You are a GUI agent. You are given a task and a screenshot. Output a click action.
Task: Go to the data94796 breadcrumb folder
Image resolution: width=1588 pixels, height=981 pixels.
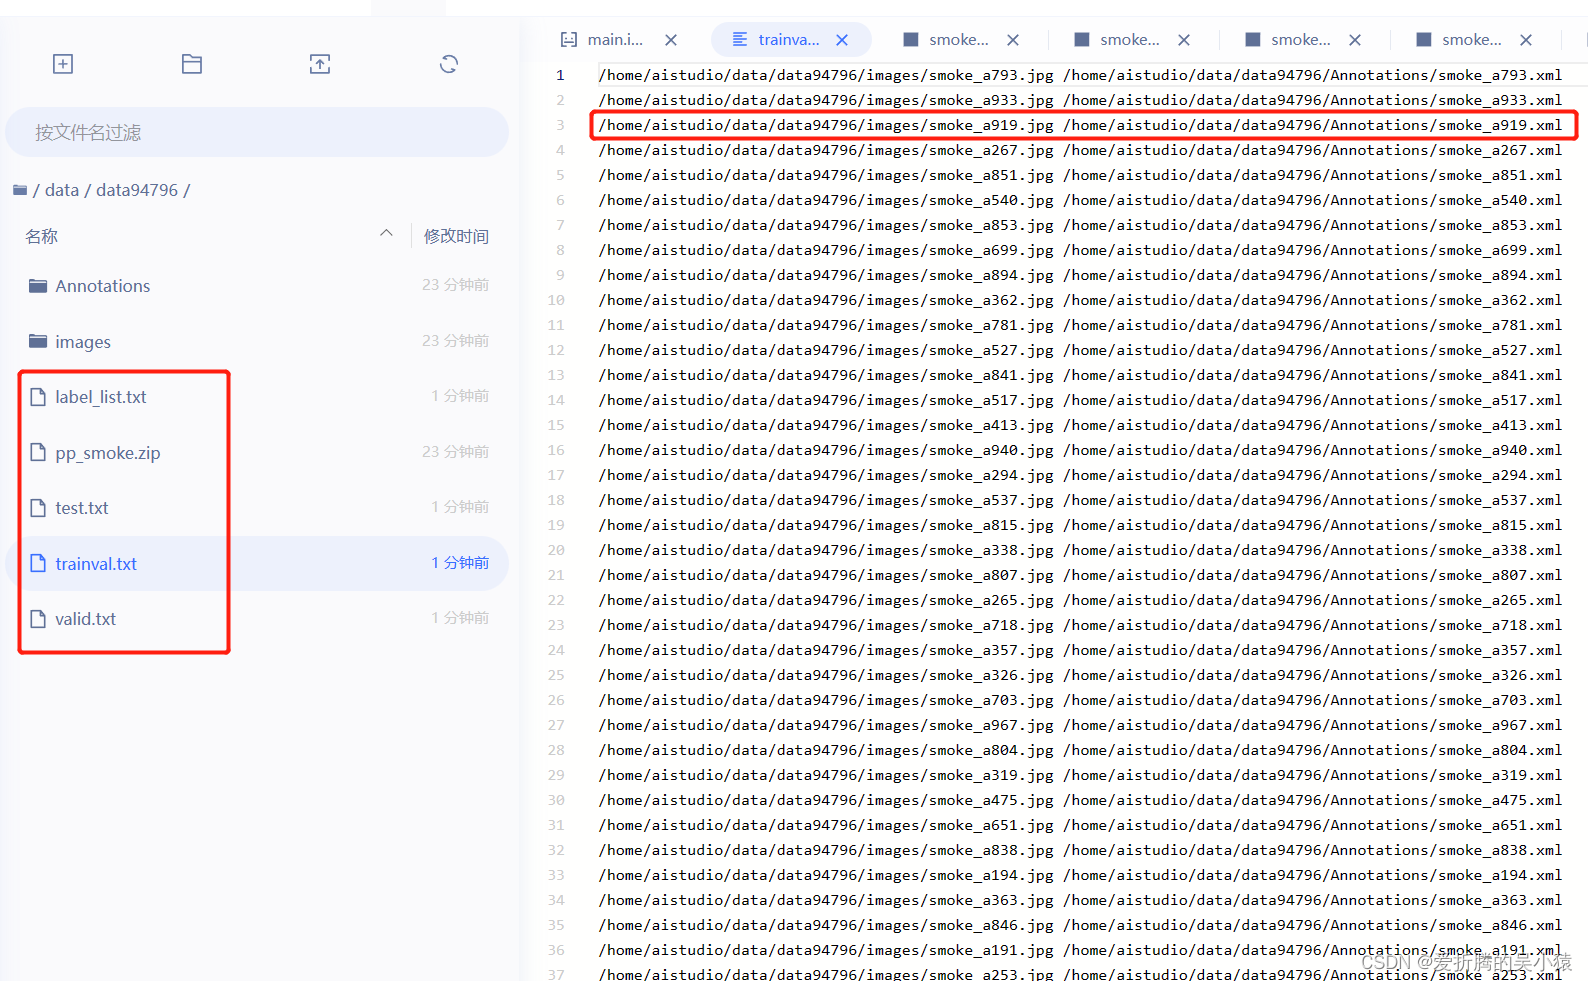point(137,190)
